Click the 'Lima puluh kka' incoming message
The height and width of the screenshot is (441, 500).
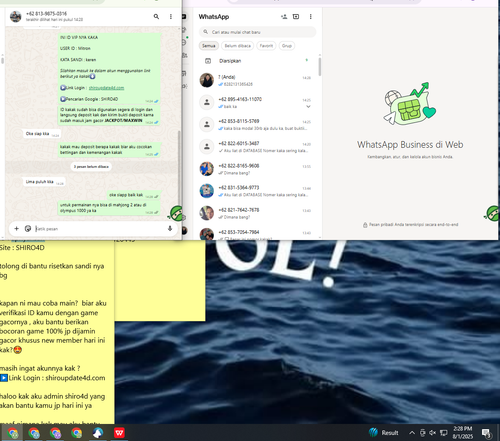(x=44, y=182)
